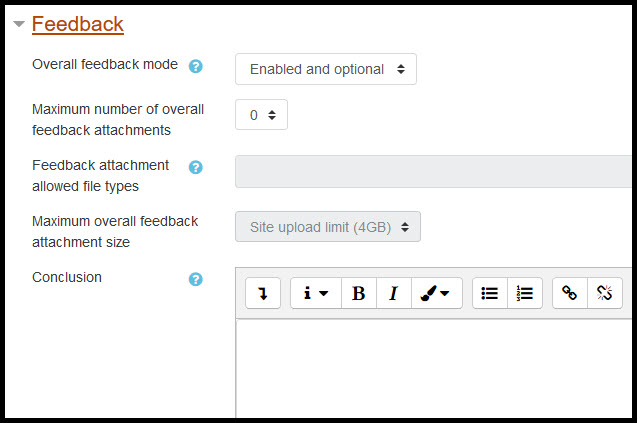The height and width of the screenshot is (423, 637).
Task: Open maximum feedback attachments number dropdown
Action: pos(261,115)
